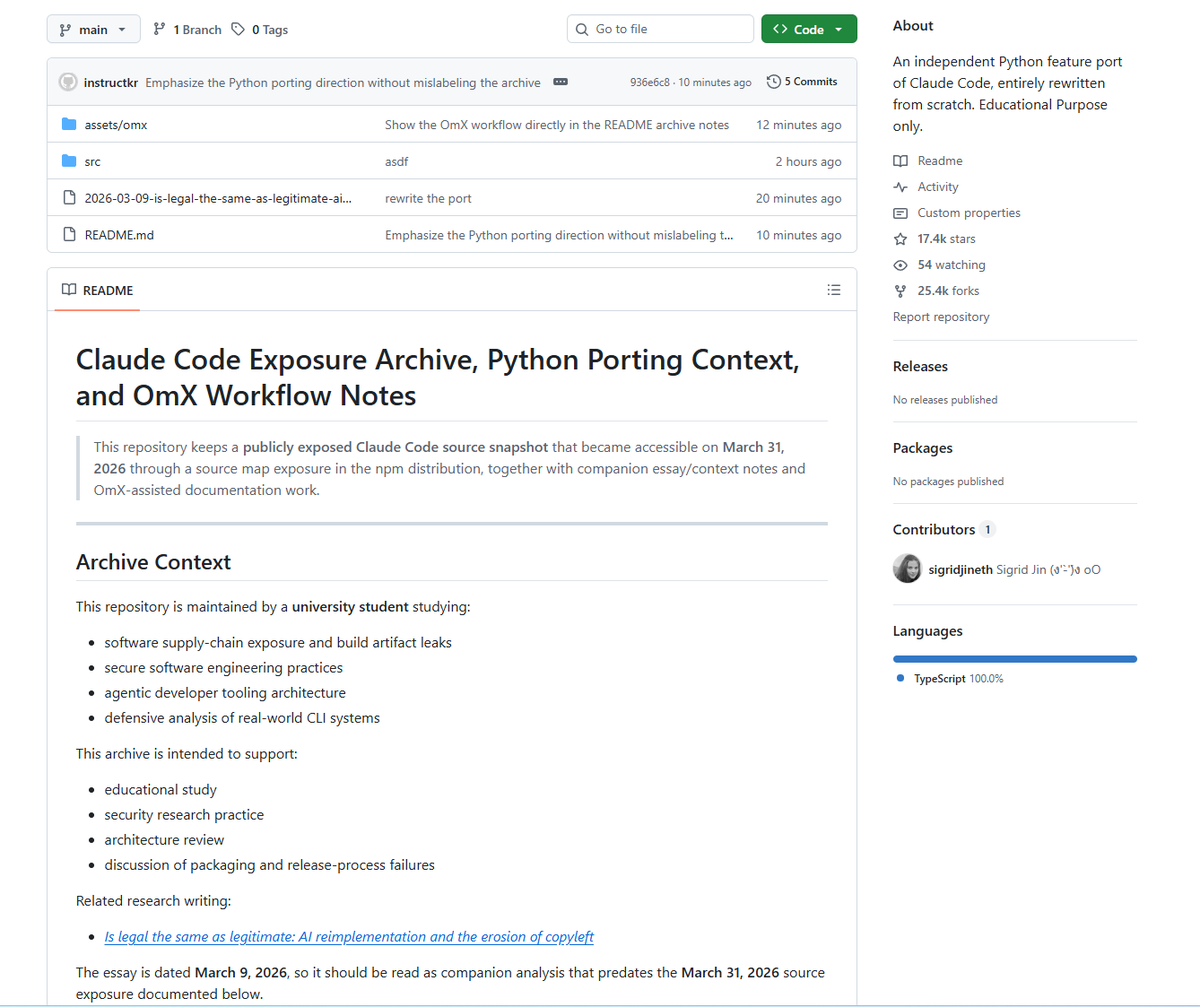This screenshot has width=1200, height=1007.
Task: Click the star icon in About
Action: [900, 239]
